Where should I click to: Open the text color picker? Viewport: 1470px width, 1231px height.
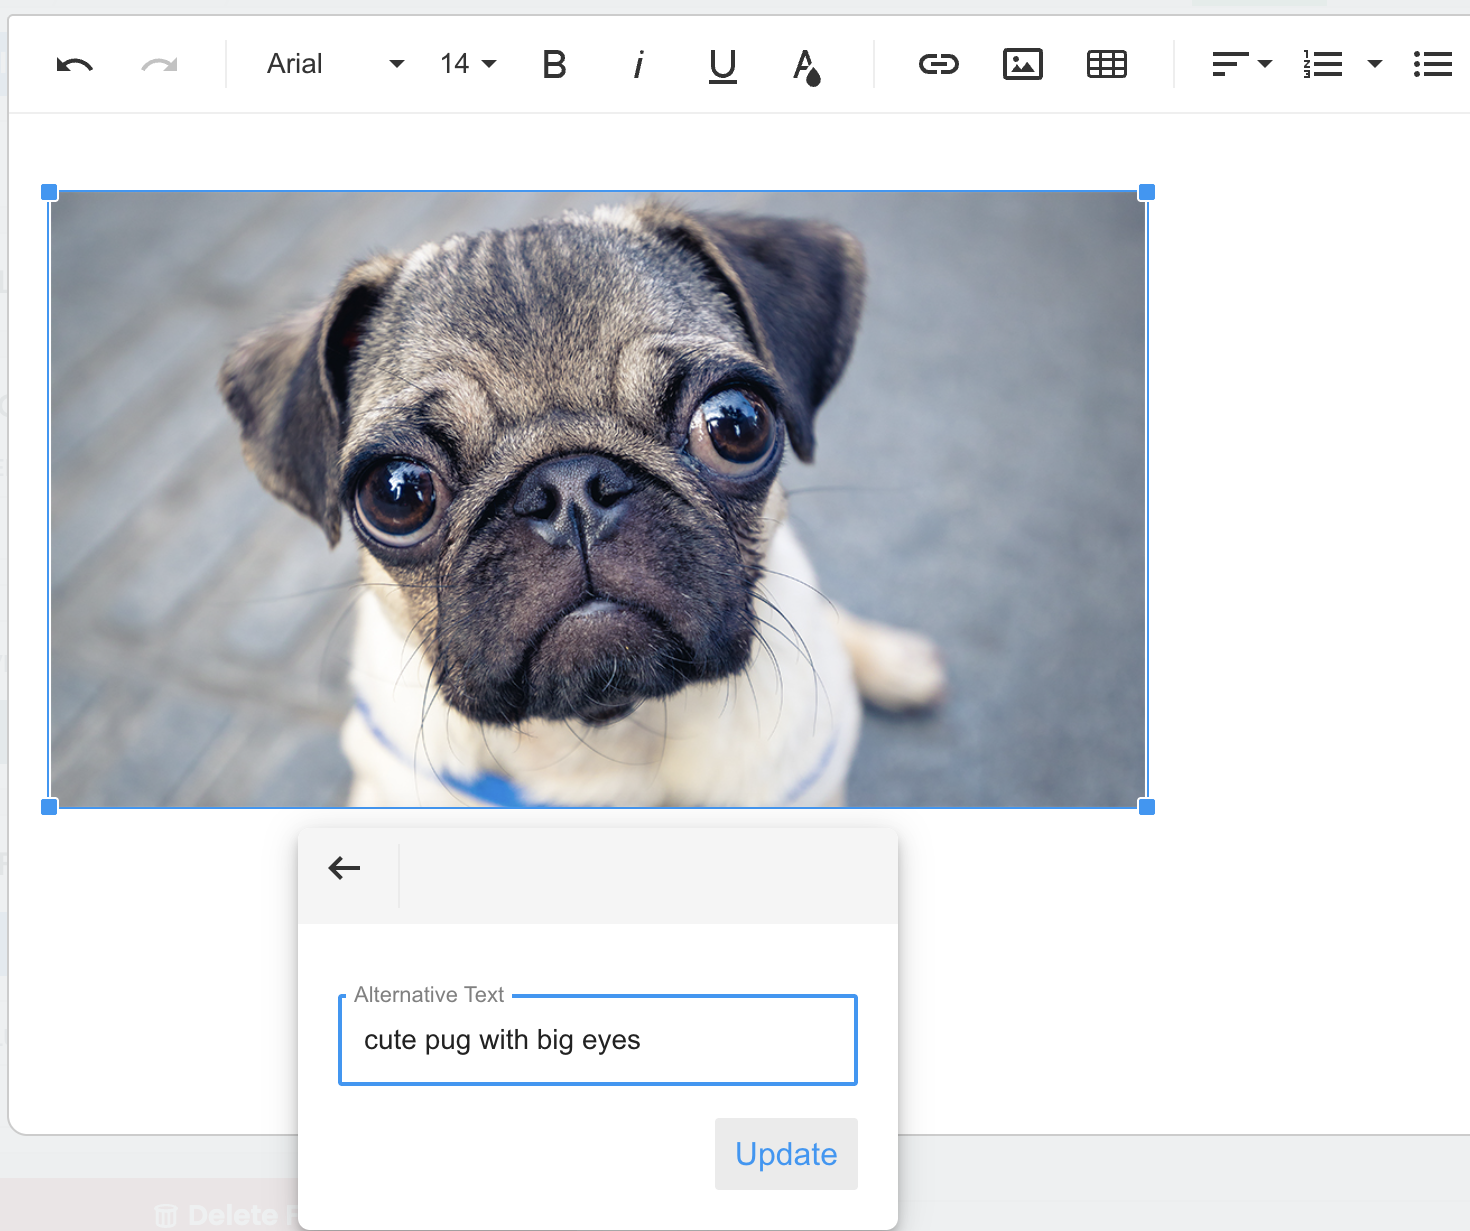point(806,66)
